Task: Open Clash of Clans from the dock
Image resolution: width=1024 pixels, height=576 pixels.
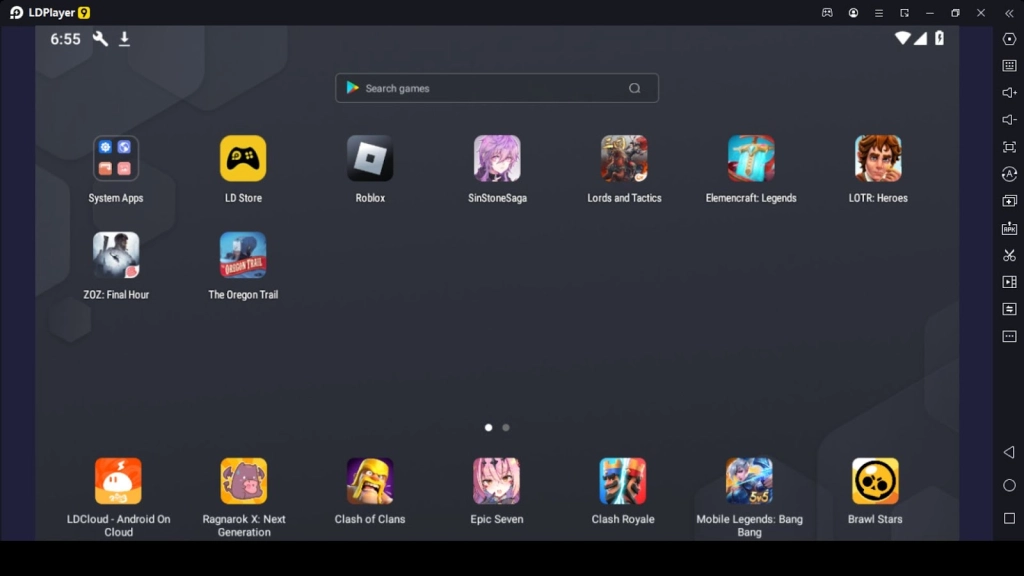Action: (370, 481)
